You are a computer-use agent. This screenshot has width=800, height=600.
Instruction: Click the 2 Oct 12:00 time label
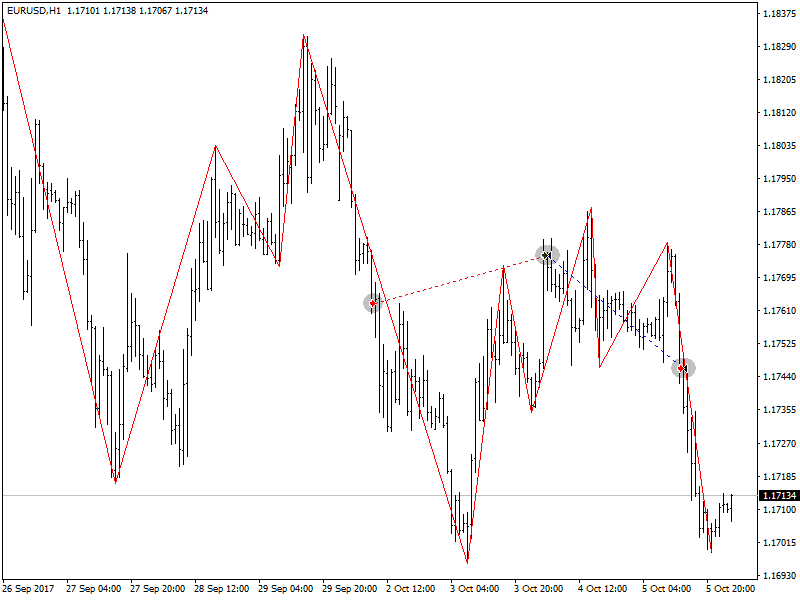[410, 589]
